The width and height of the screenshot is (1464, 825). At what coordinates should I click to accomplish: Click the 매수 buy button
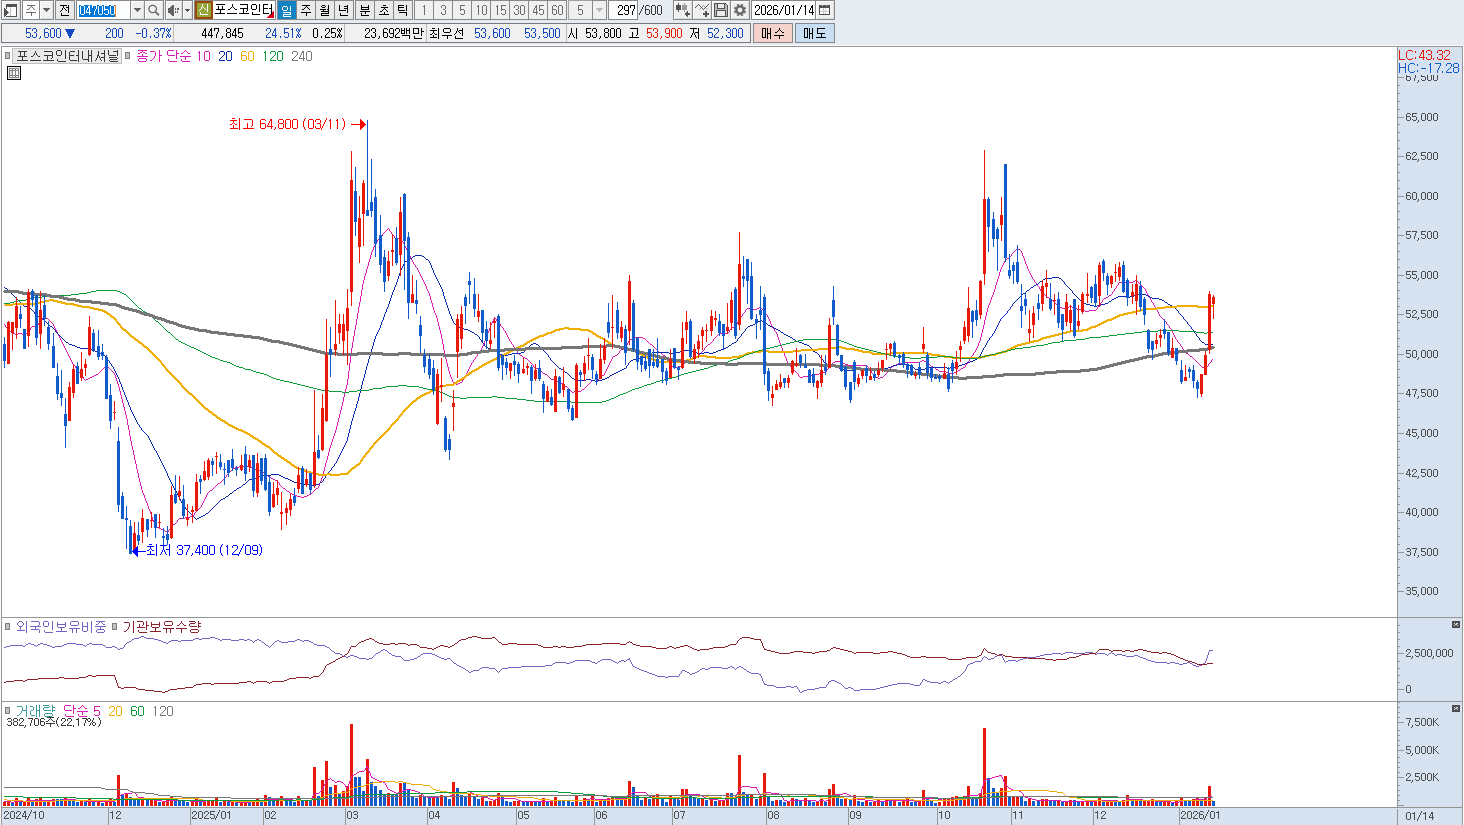pyautogui.click(x=772, y=33)
